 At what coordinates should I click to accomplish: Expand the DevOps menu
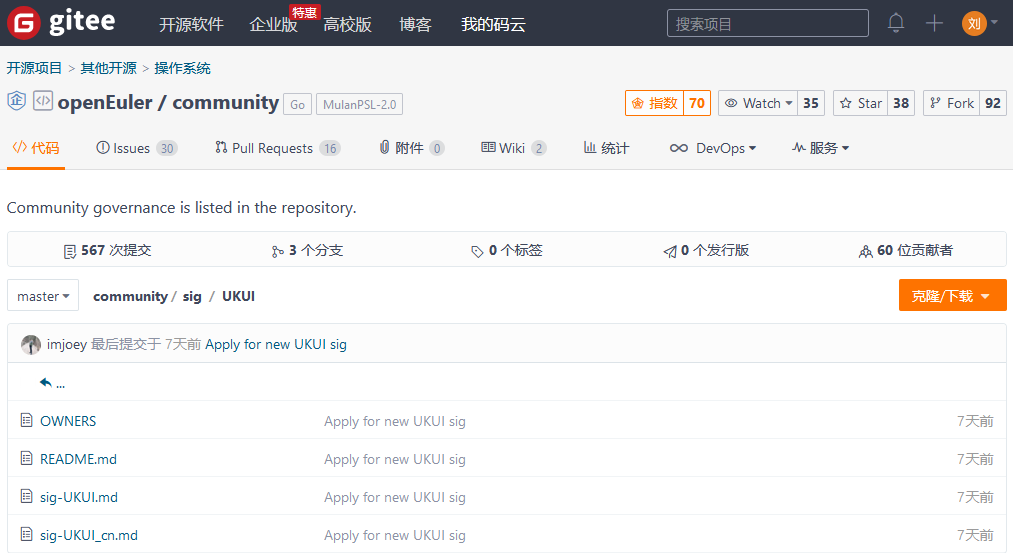click(x=712, y=148)
